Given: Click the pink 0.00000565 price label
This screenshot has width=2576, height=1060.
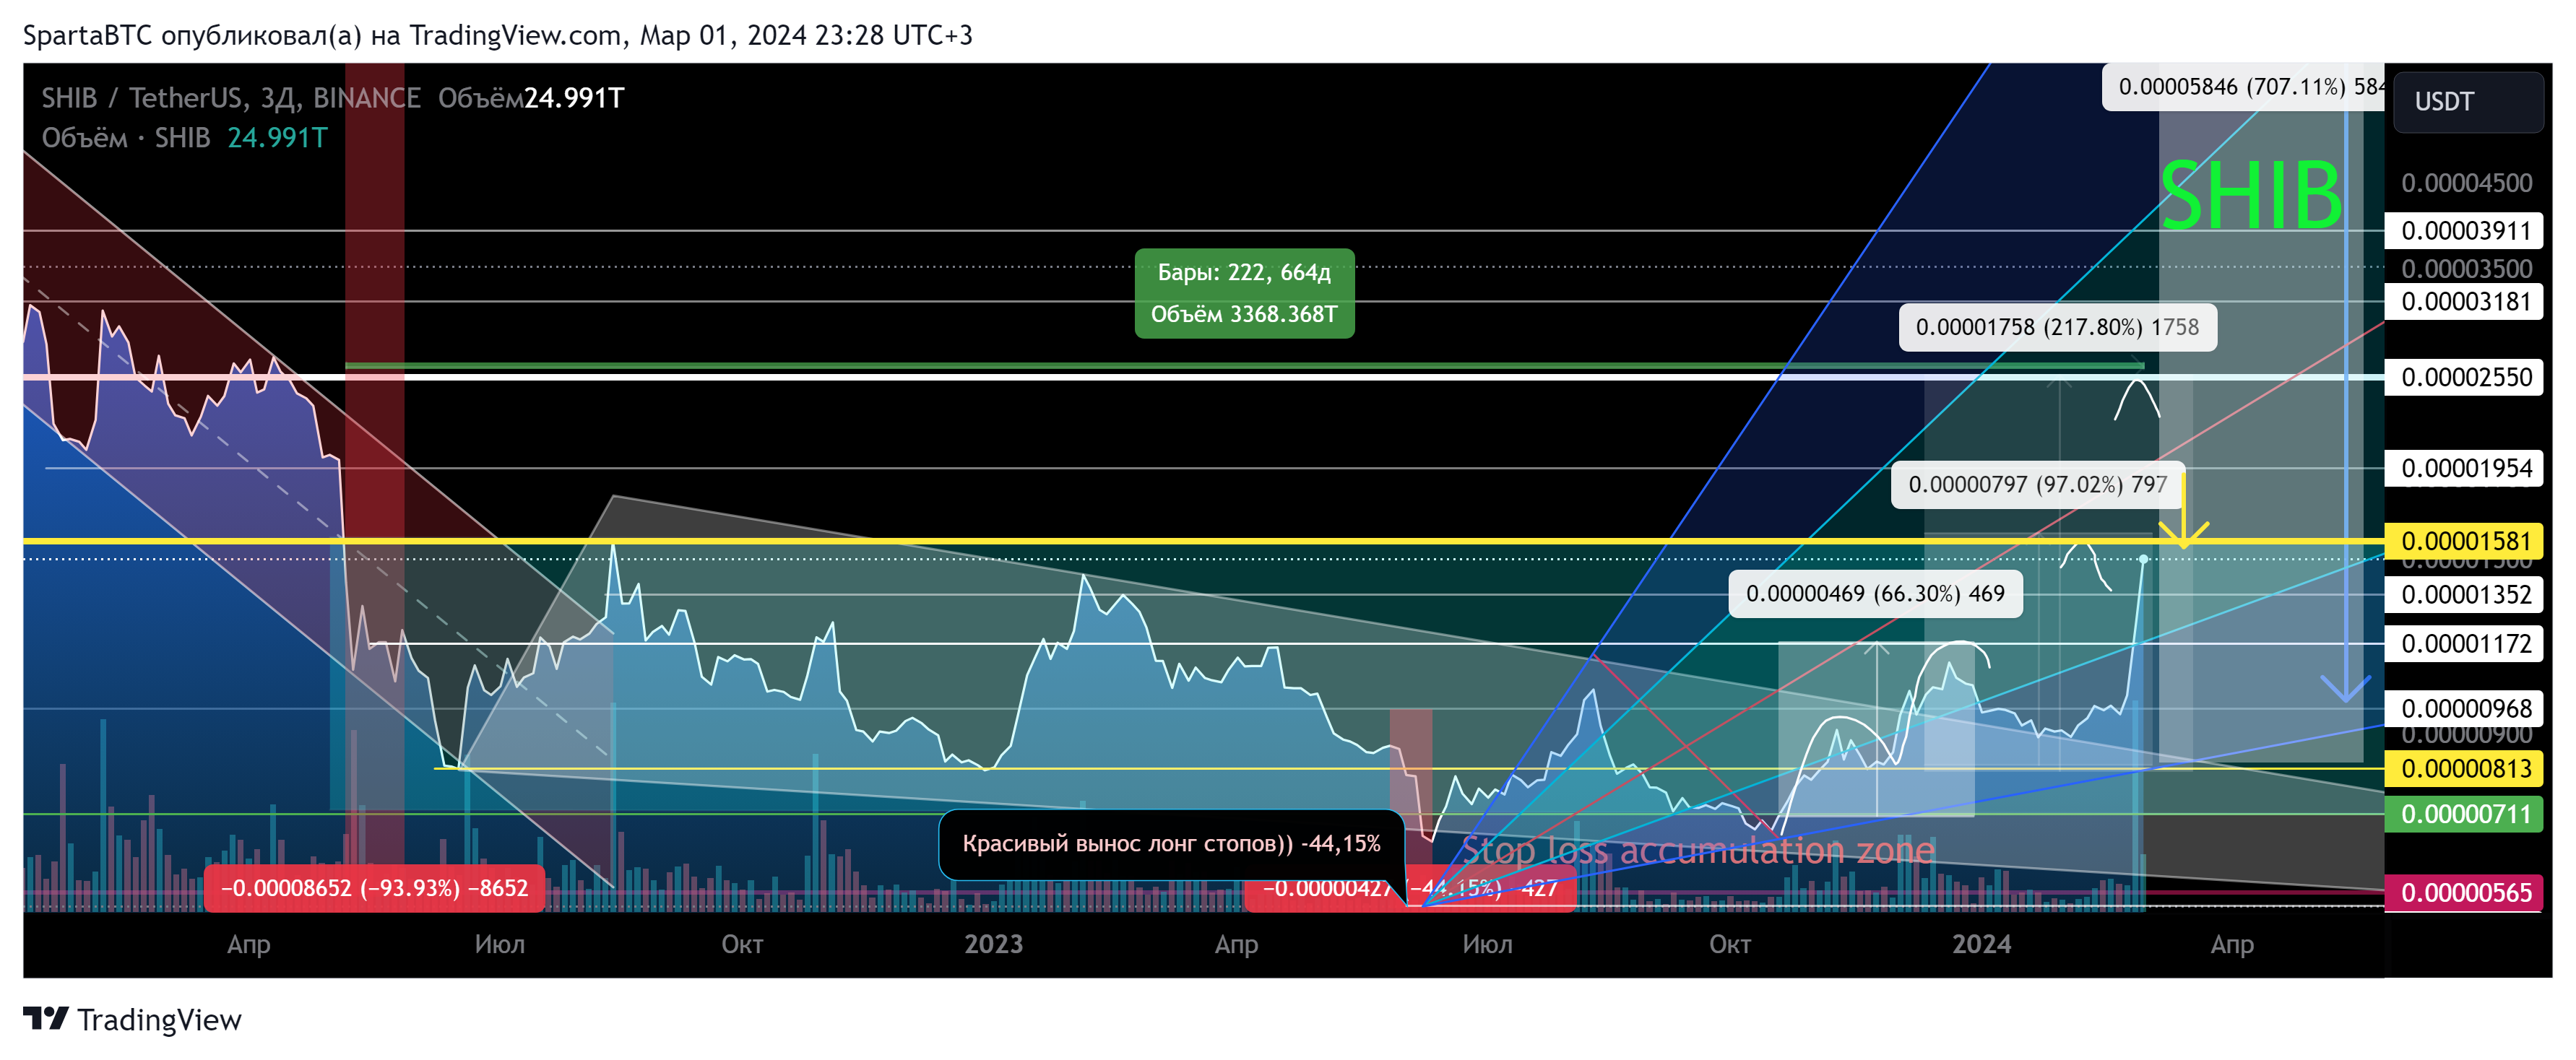Looking at the screenshot, I should (x=2464, y=893).
